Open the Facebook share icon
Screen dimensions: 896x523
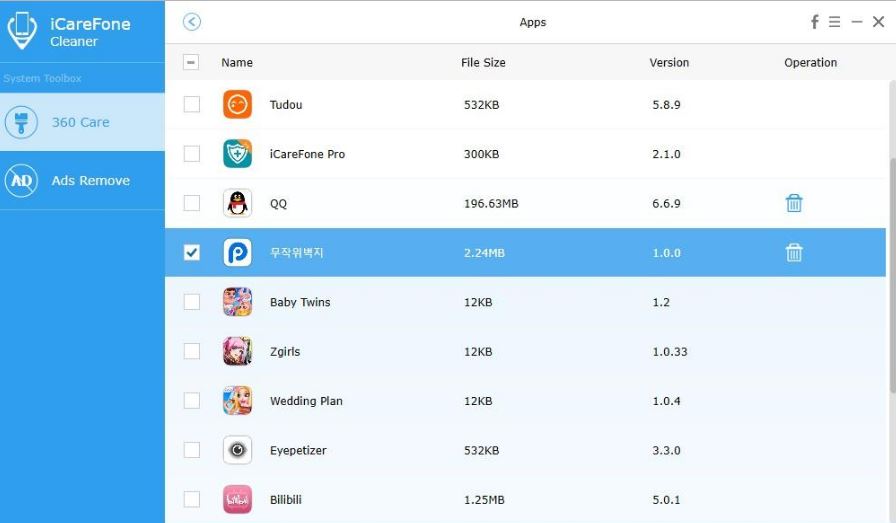815,22
